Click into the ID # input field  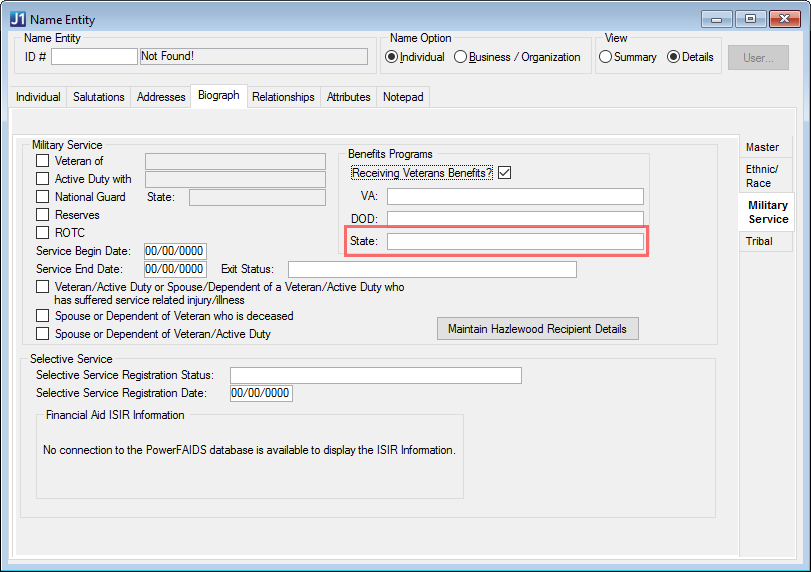pos(94,57)
